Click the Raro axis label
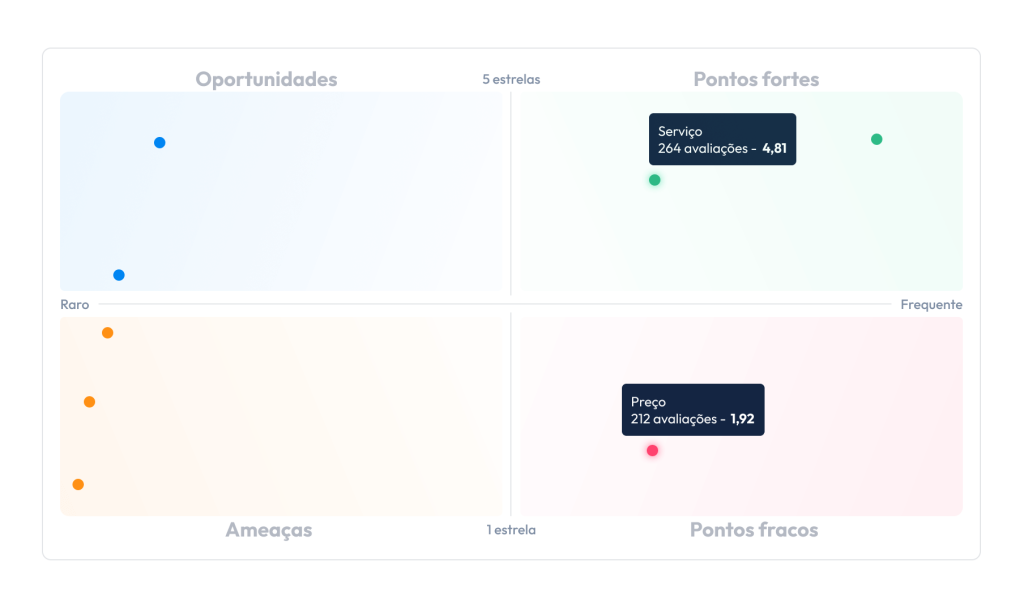Viewport: 1024px width, 609px height. [x=74, y=305]
